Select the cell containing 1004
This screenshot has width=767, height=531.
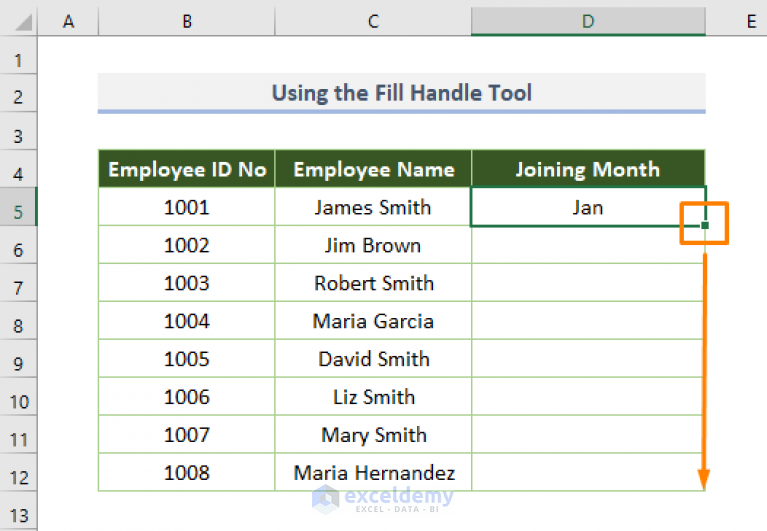point(187,321)
